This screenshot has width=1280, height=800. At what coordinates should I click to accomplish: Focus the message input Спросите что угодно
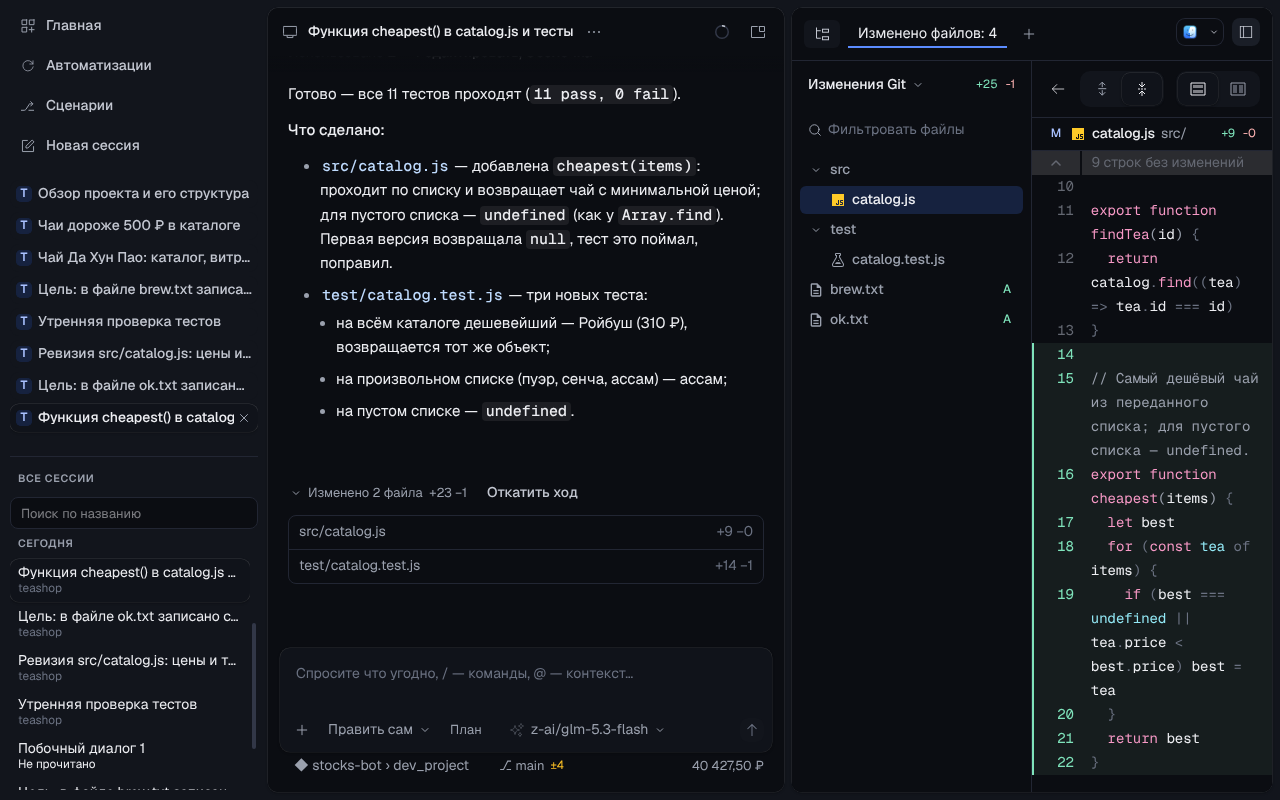[526, 673]
